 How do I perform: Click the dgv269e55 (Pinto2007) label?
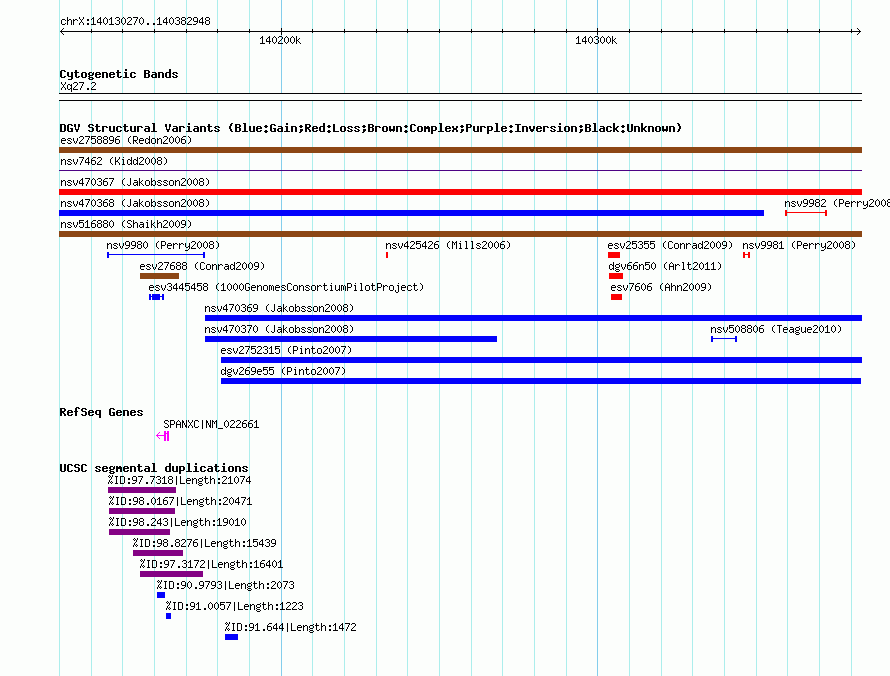click(283, 371)
